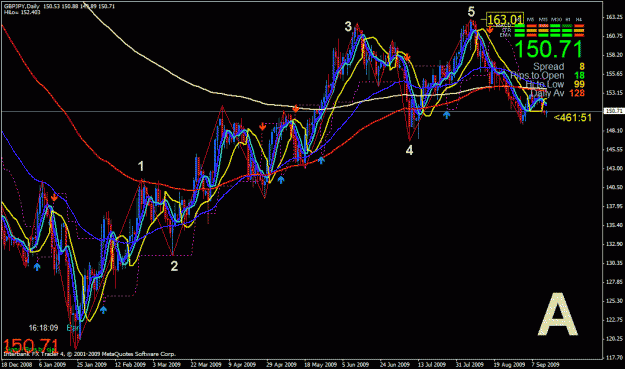Select the 25 Jan 2009 date label
Image resolution: width=625 pixels, height=369 pixels.
click(92, 364)
